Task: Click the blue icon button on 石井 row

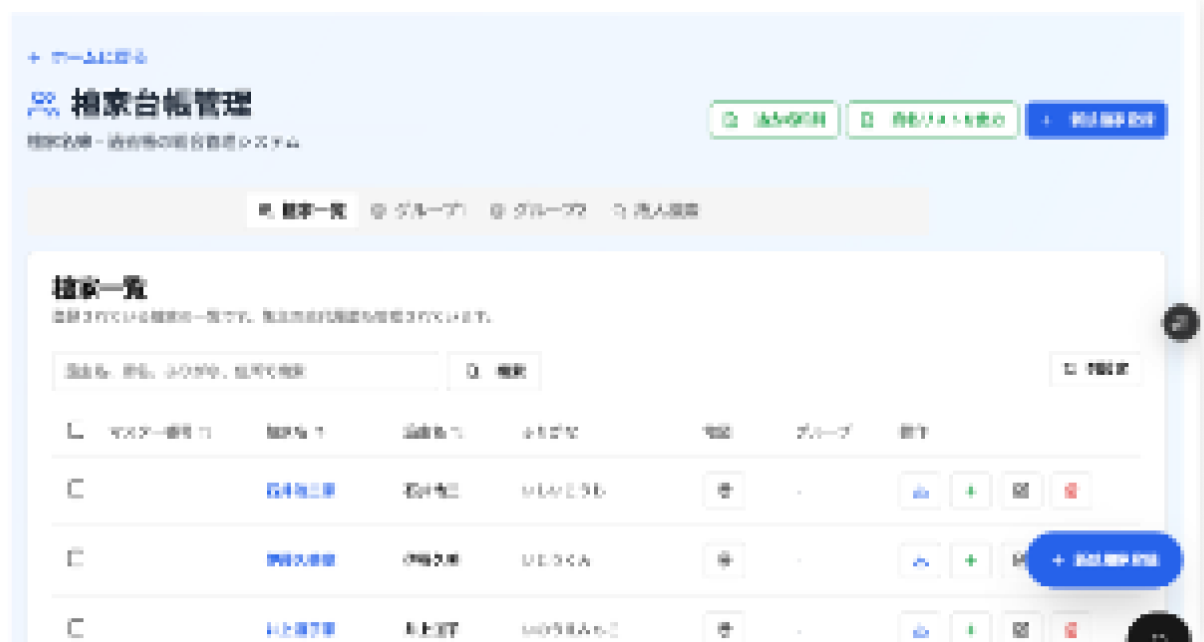Action: click(x=920, y=491)
